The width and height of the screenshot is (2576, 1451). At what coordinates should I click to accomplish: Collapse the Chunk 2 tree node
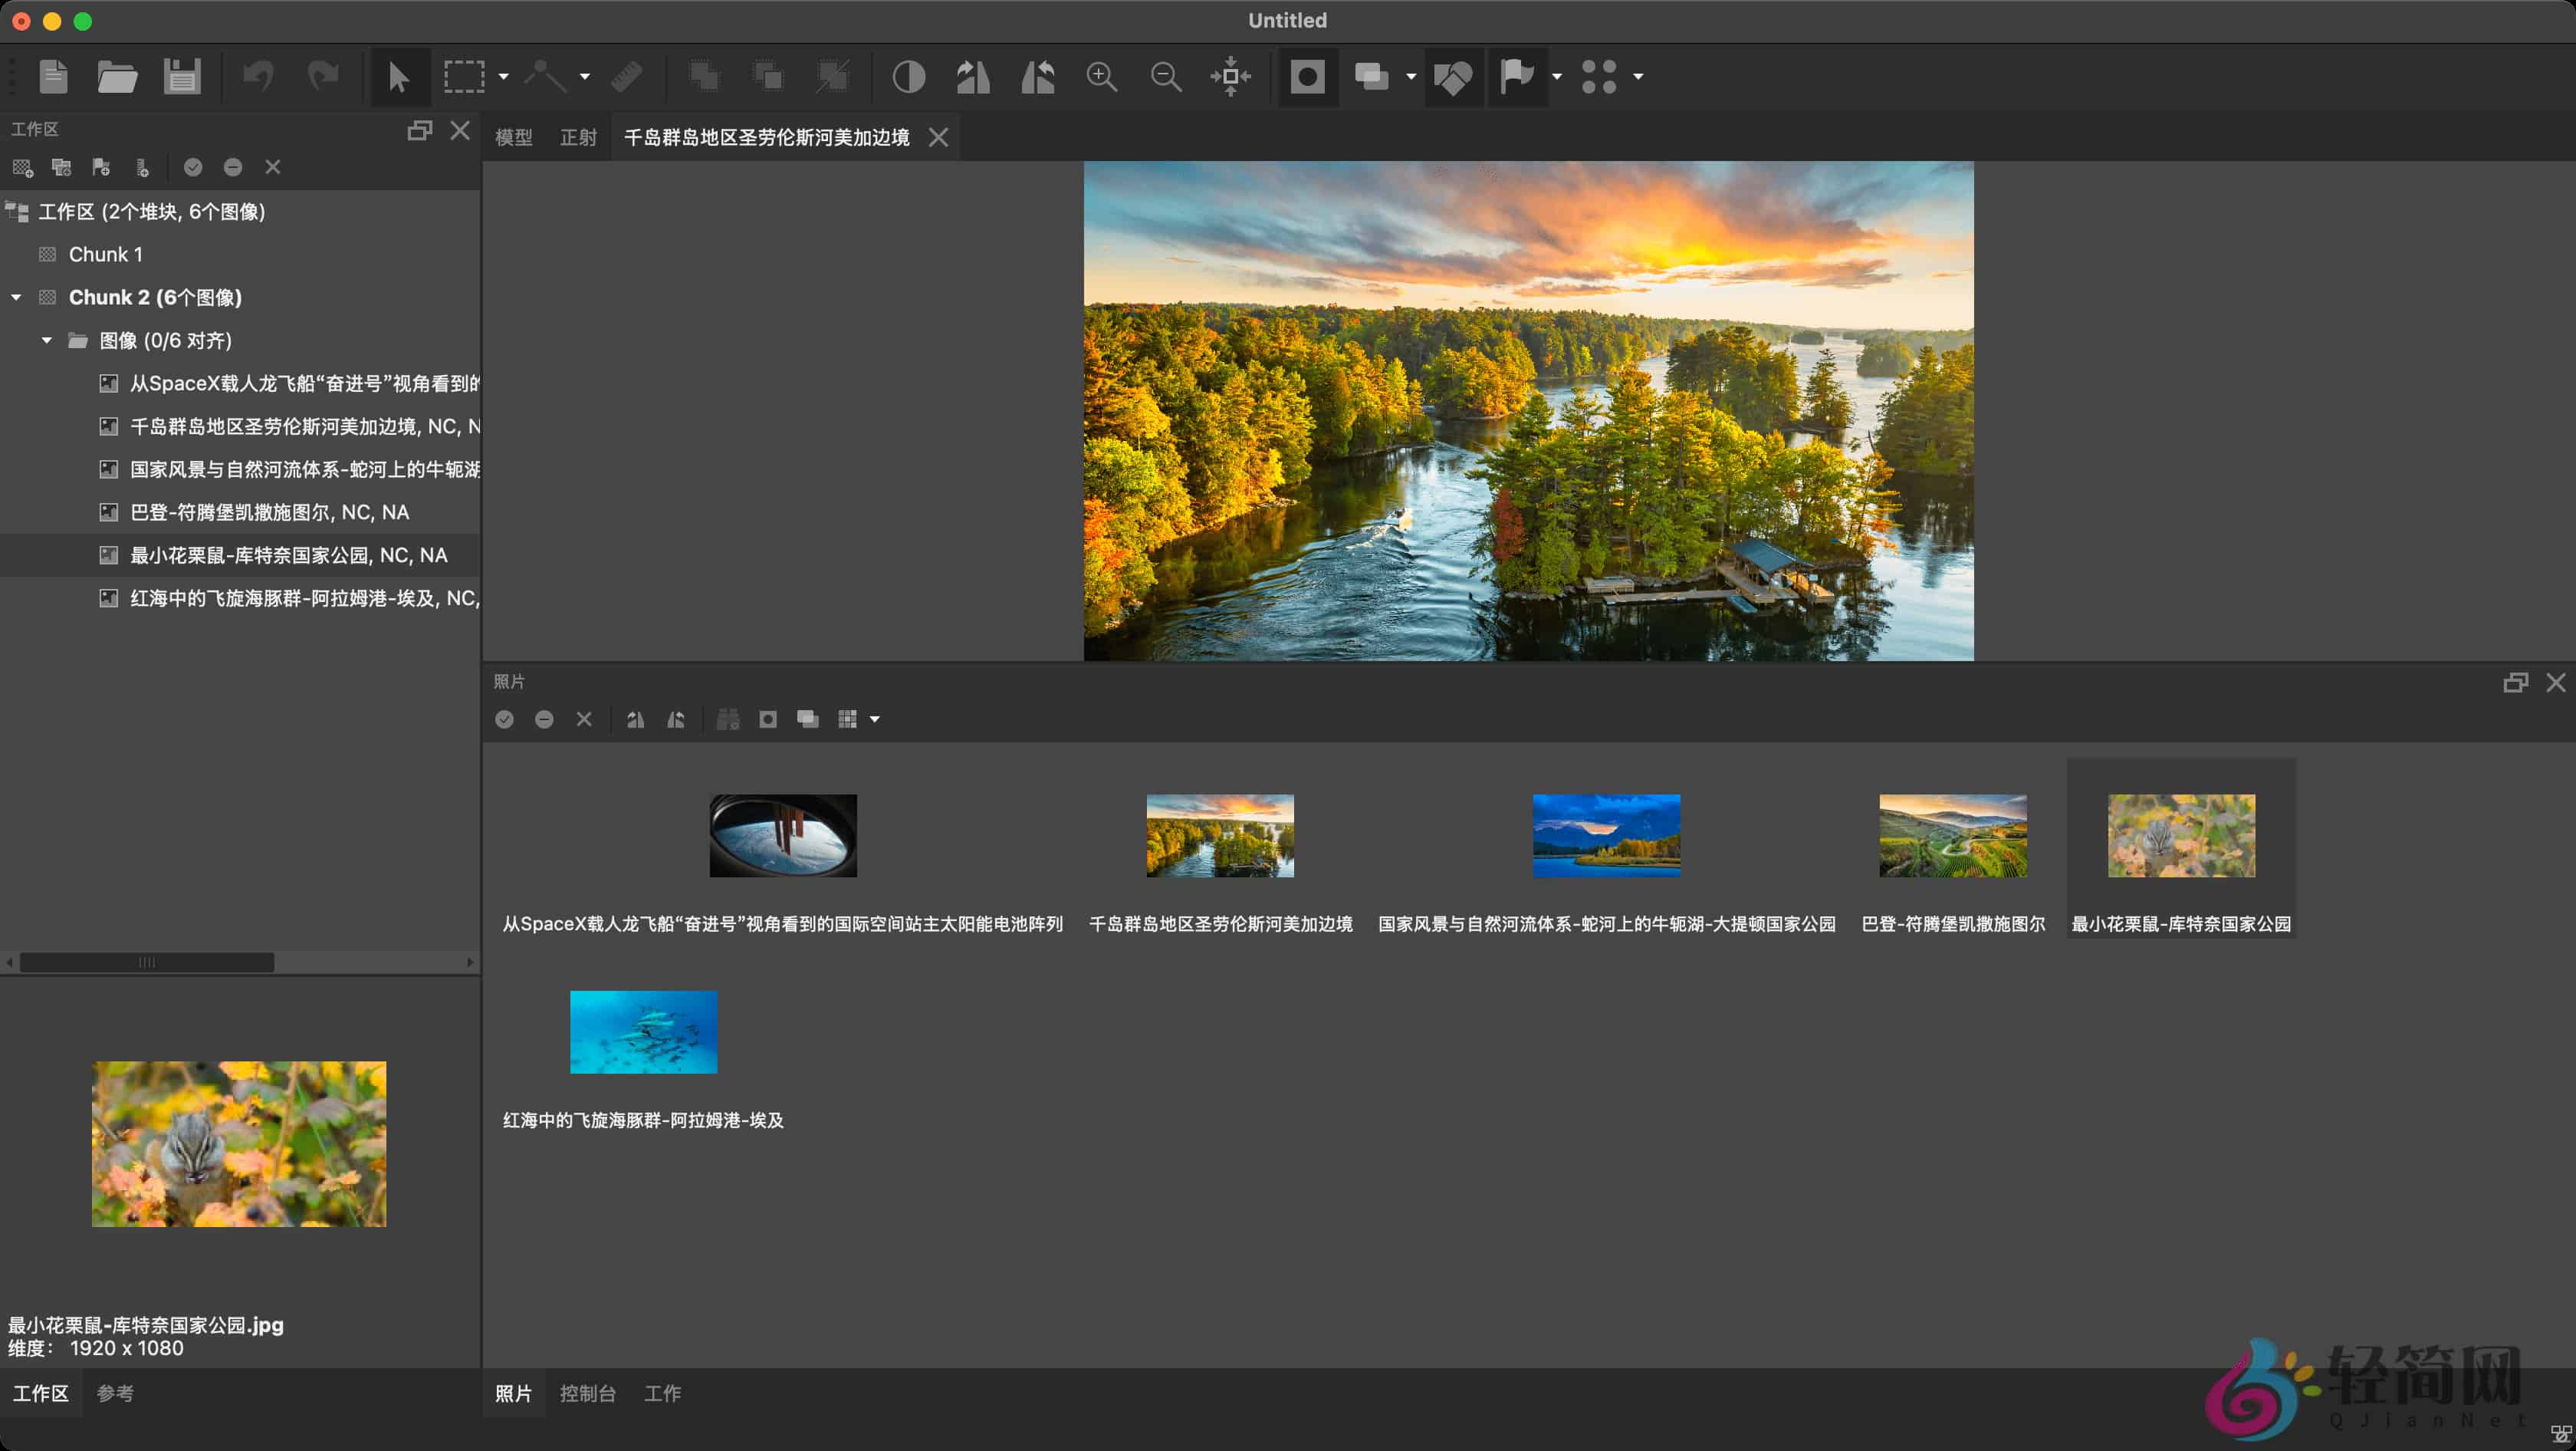15,297
